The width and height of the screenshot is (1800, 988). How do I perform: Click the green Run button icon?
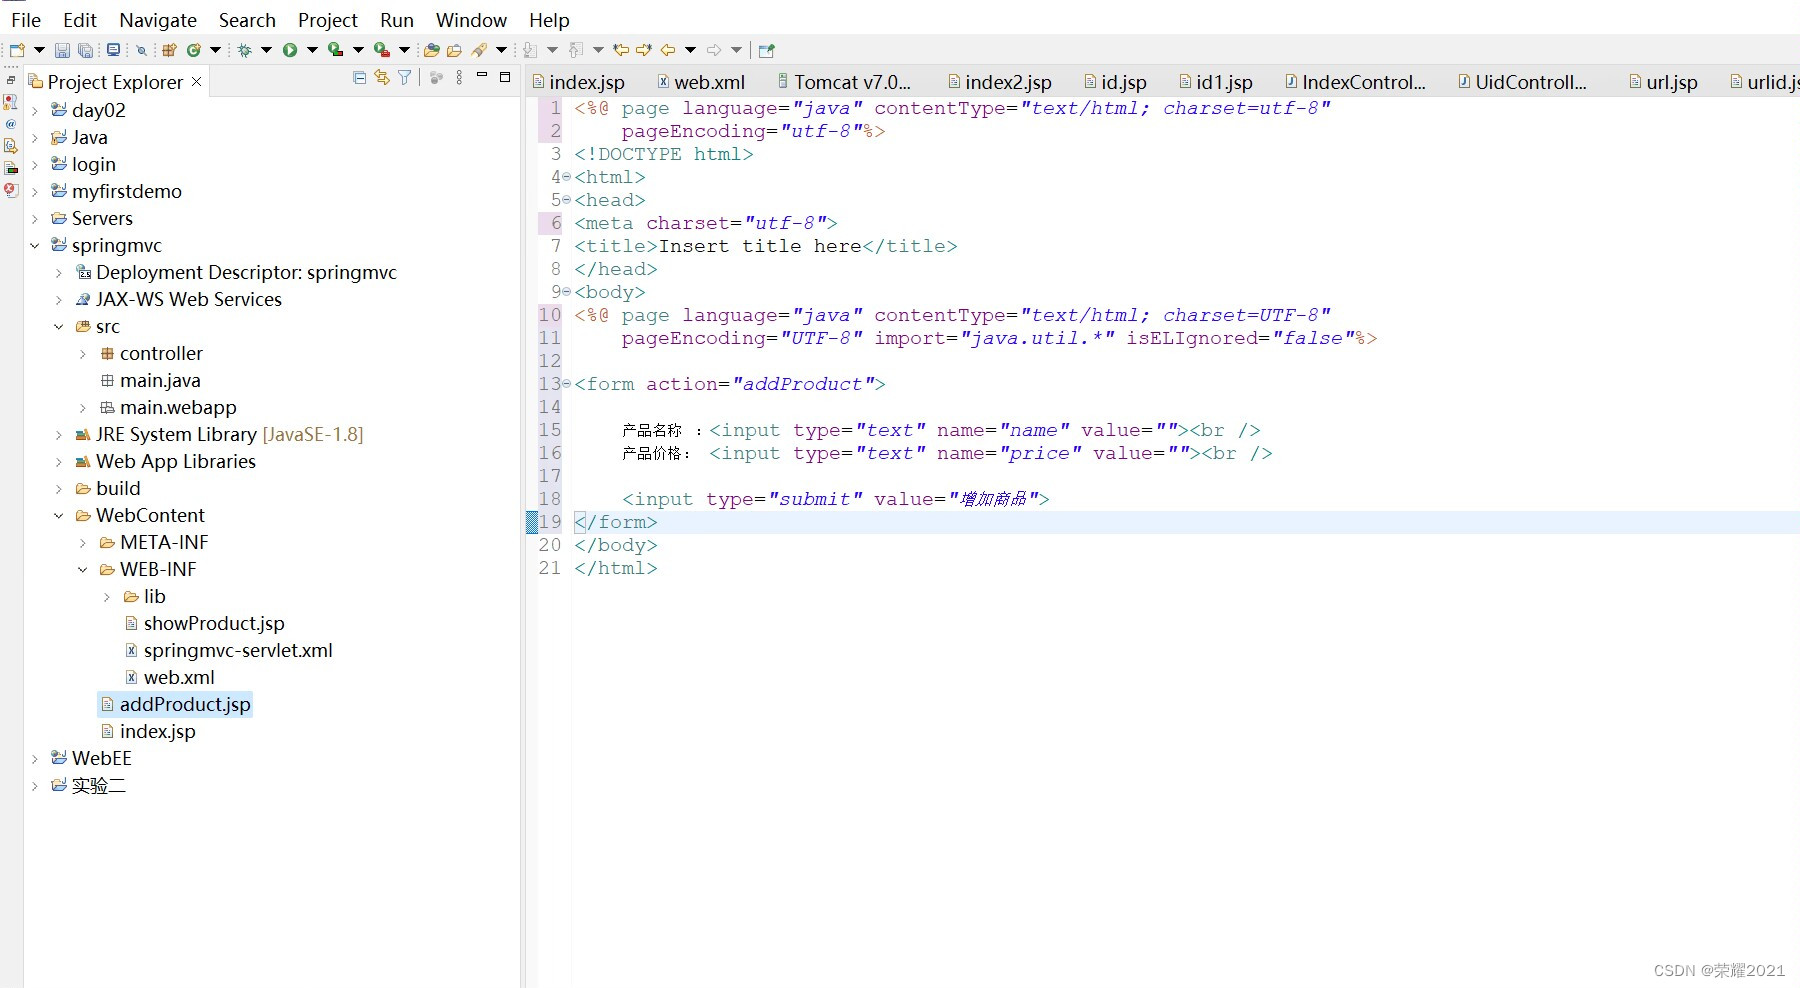pos(290,50)
